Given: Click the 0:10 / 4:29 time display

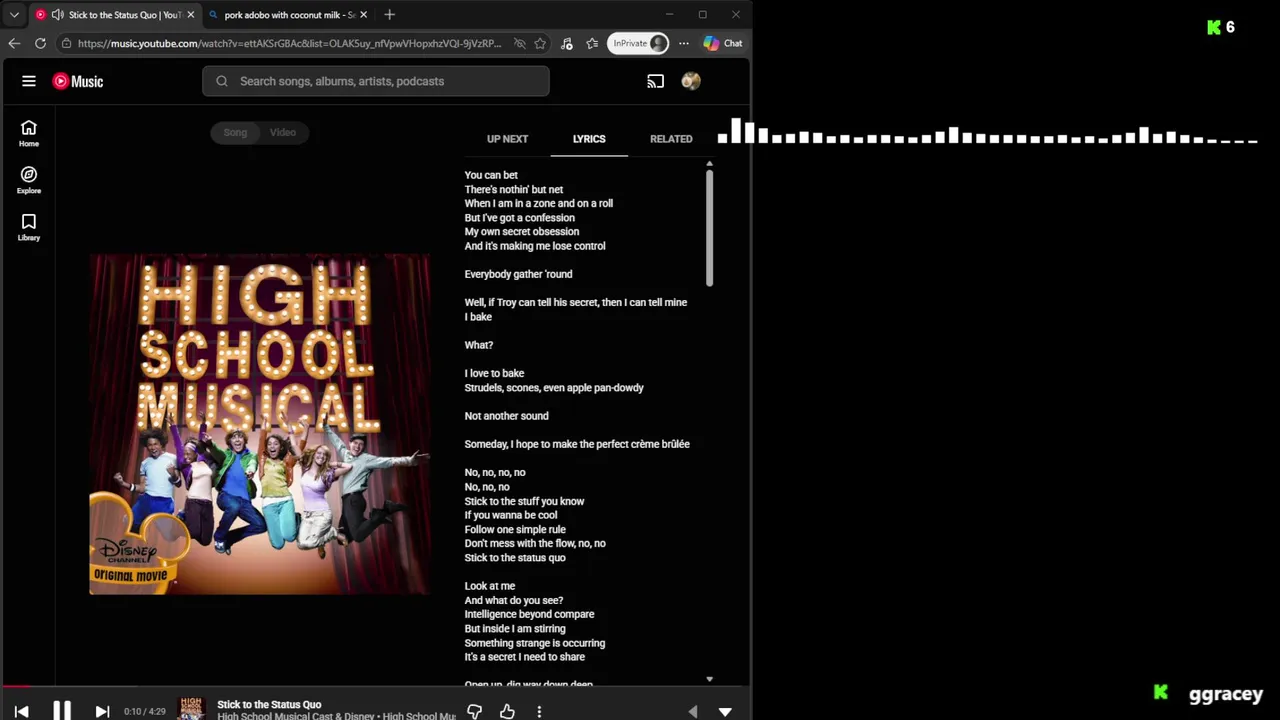Looking at the screenshot, I should 144,711.
